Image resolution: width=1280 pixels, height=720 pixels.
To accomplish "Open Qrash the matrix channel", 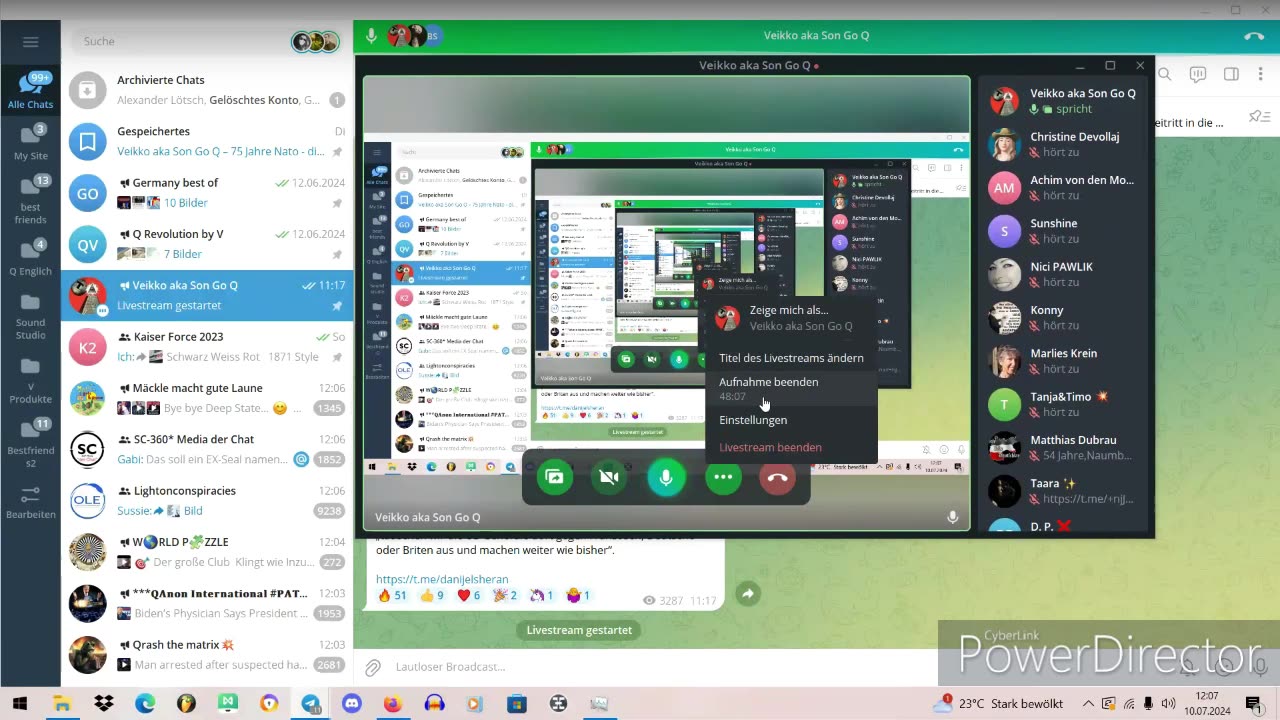I will (x=207, y=654).
